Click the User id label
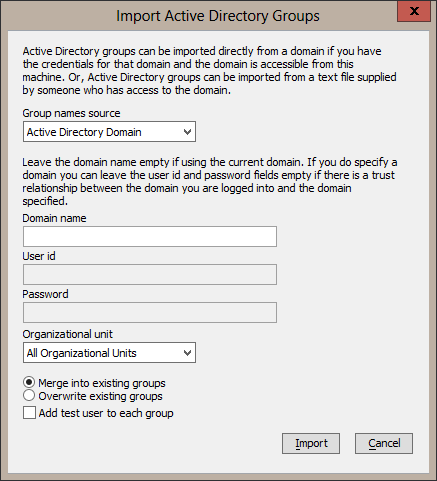 click(x=39, y=256)
